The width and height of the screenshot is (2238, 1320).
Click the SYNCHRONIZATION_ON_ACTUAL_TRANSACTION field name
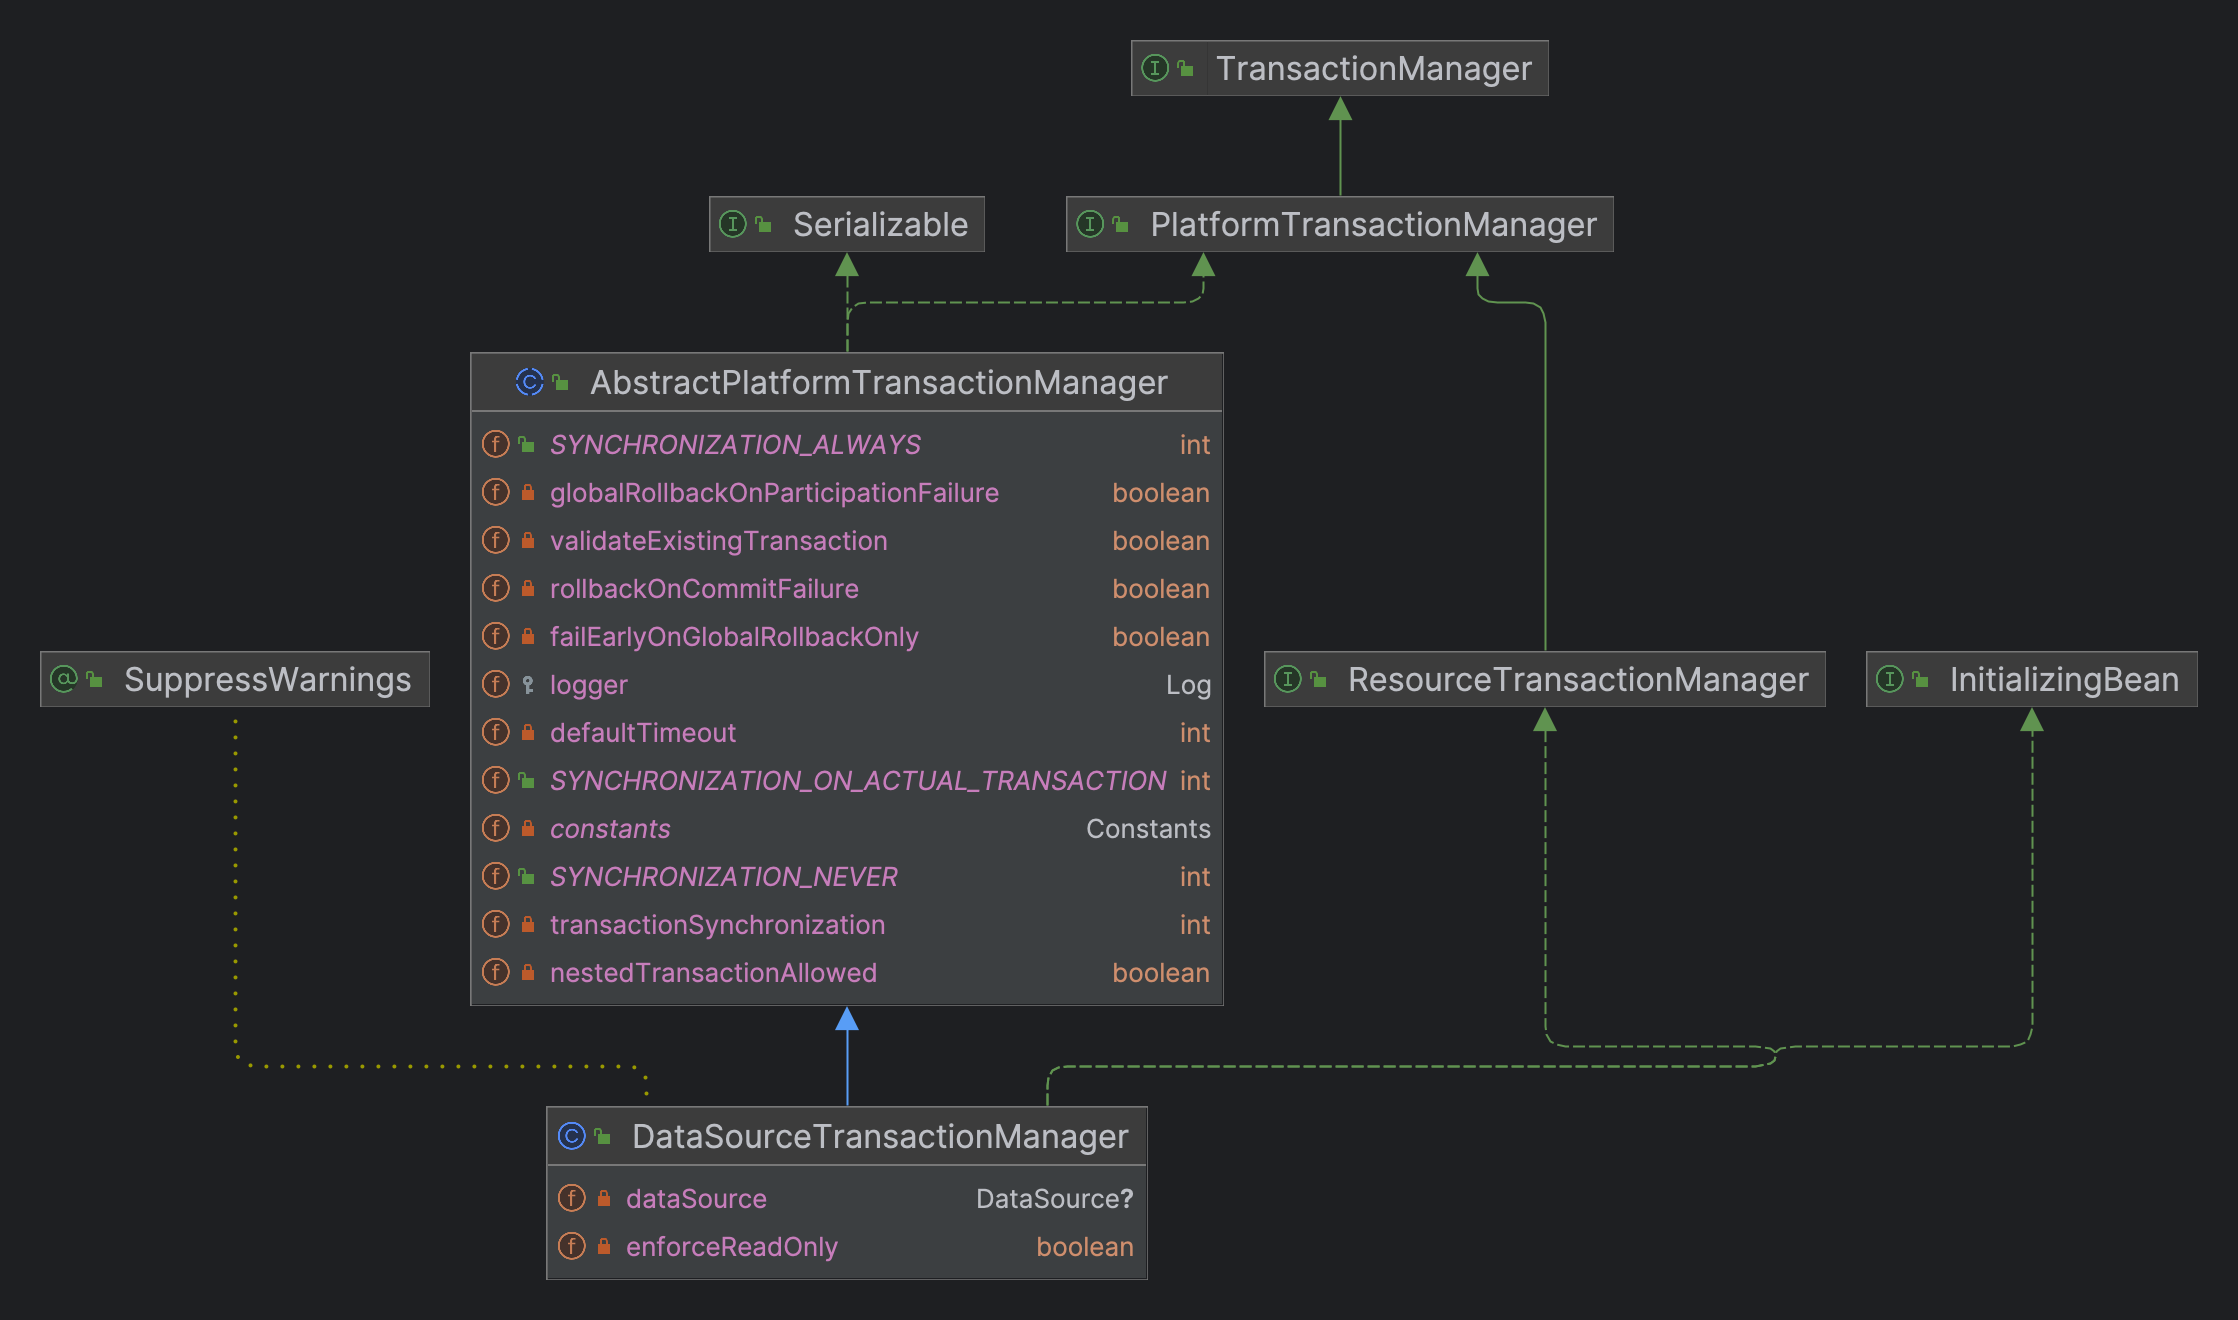coord(858,780)
